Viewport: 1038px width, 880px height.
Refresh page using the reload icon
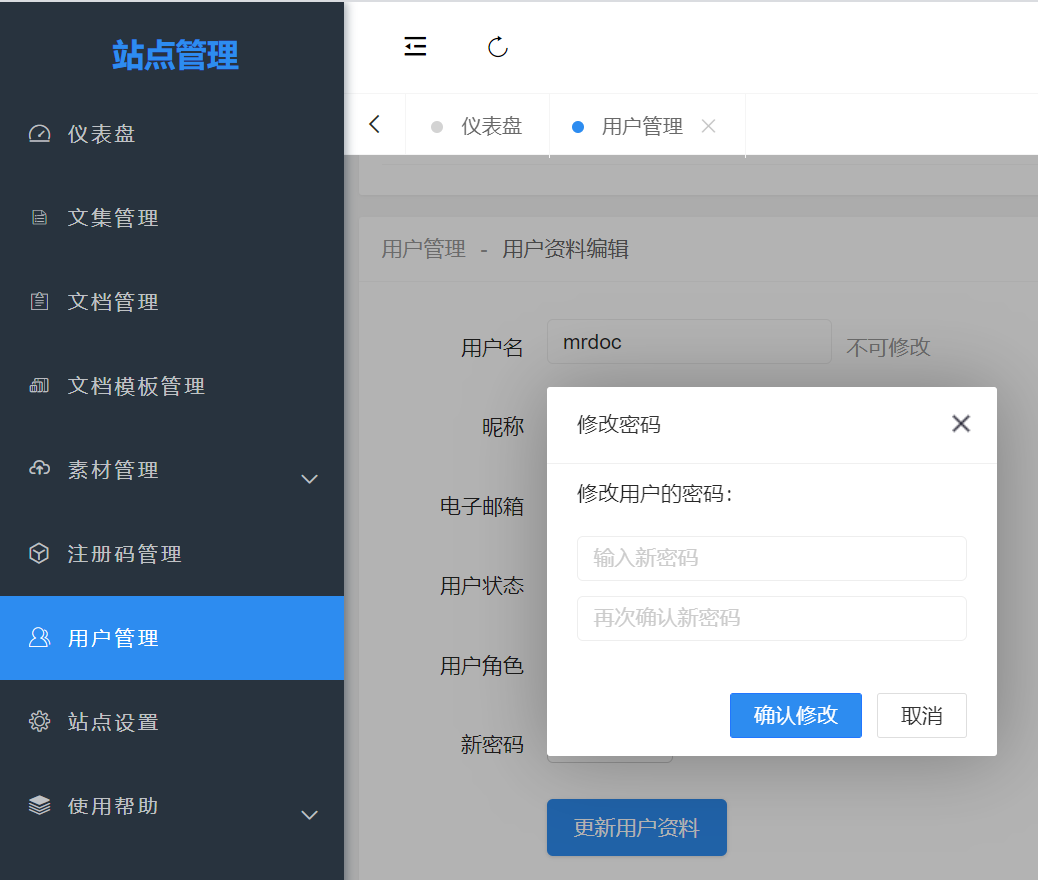(498, 47)
